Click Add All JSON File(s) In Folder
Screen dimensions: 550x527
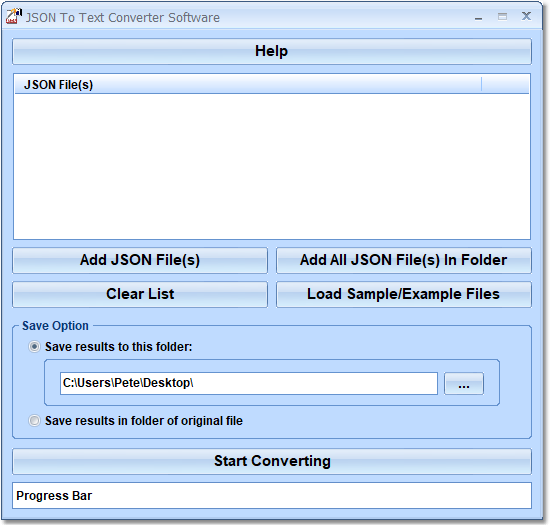tap(404, 260)
